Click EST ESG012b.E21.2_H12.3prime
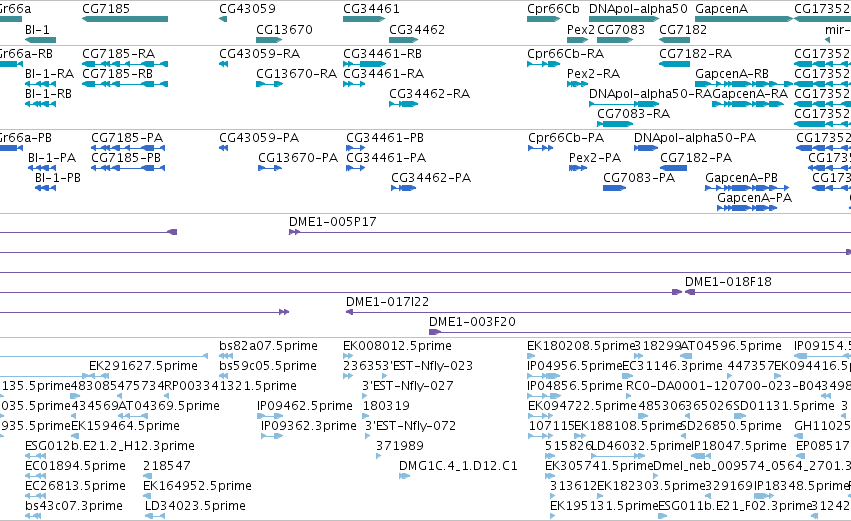 [36, 456]
